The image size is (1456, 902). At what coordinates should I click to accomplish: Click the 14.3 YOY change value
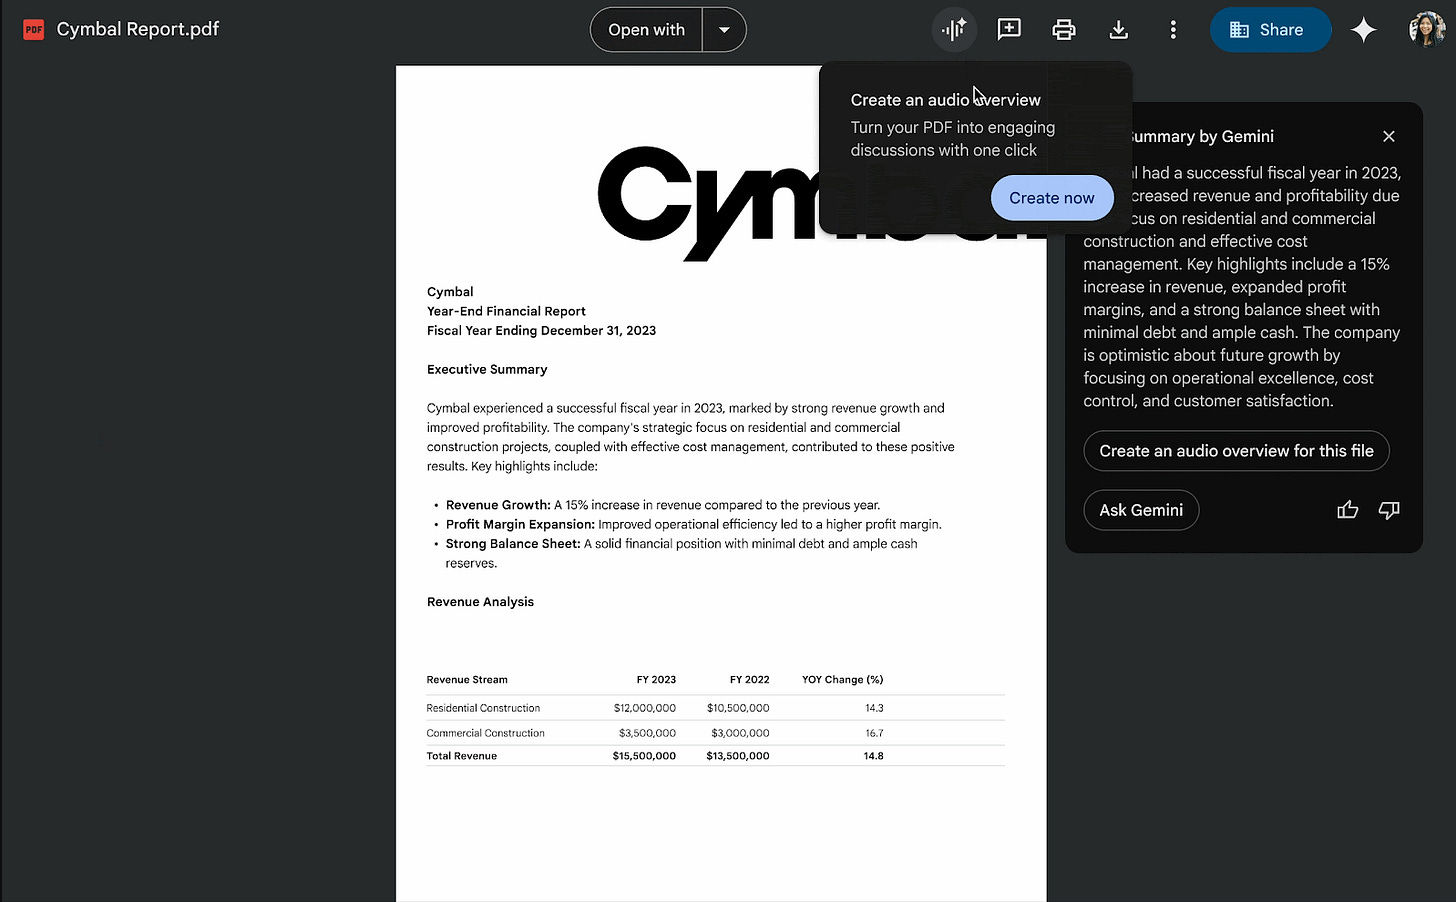point(874,708)
